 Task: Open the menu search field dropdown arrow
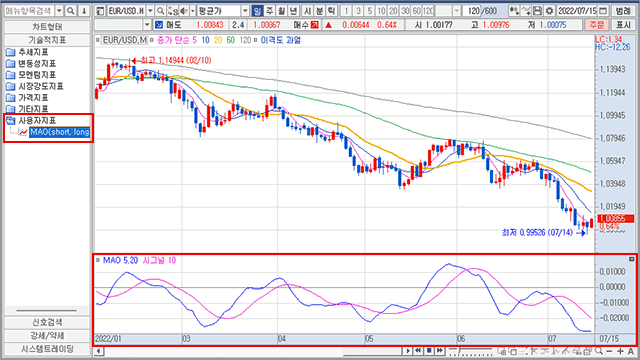tap(59, 11)
